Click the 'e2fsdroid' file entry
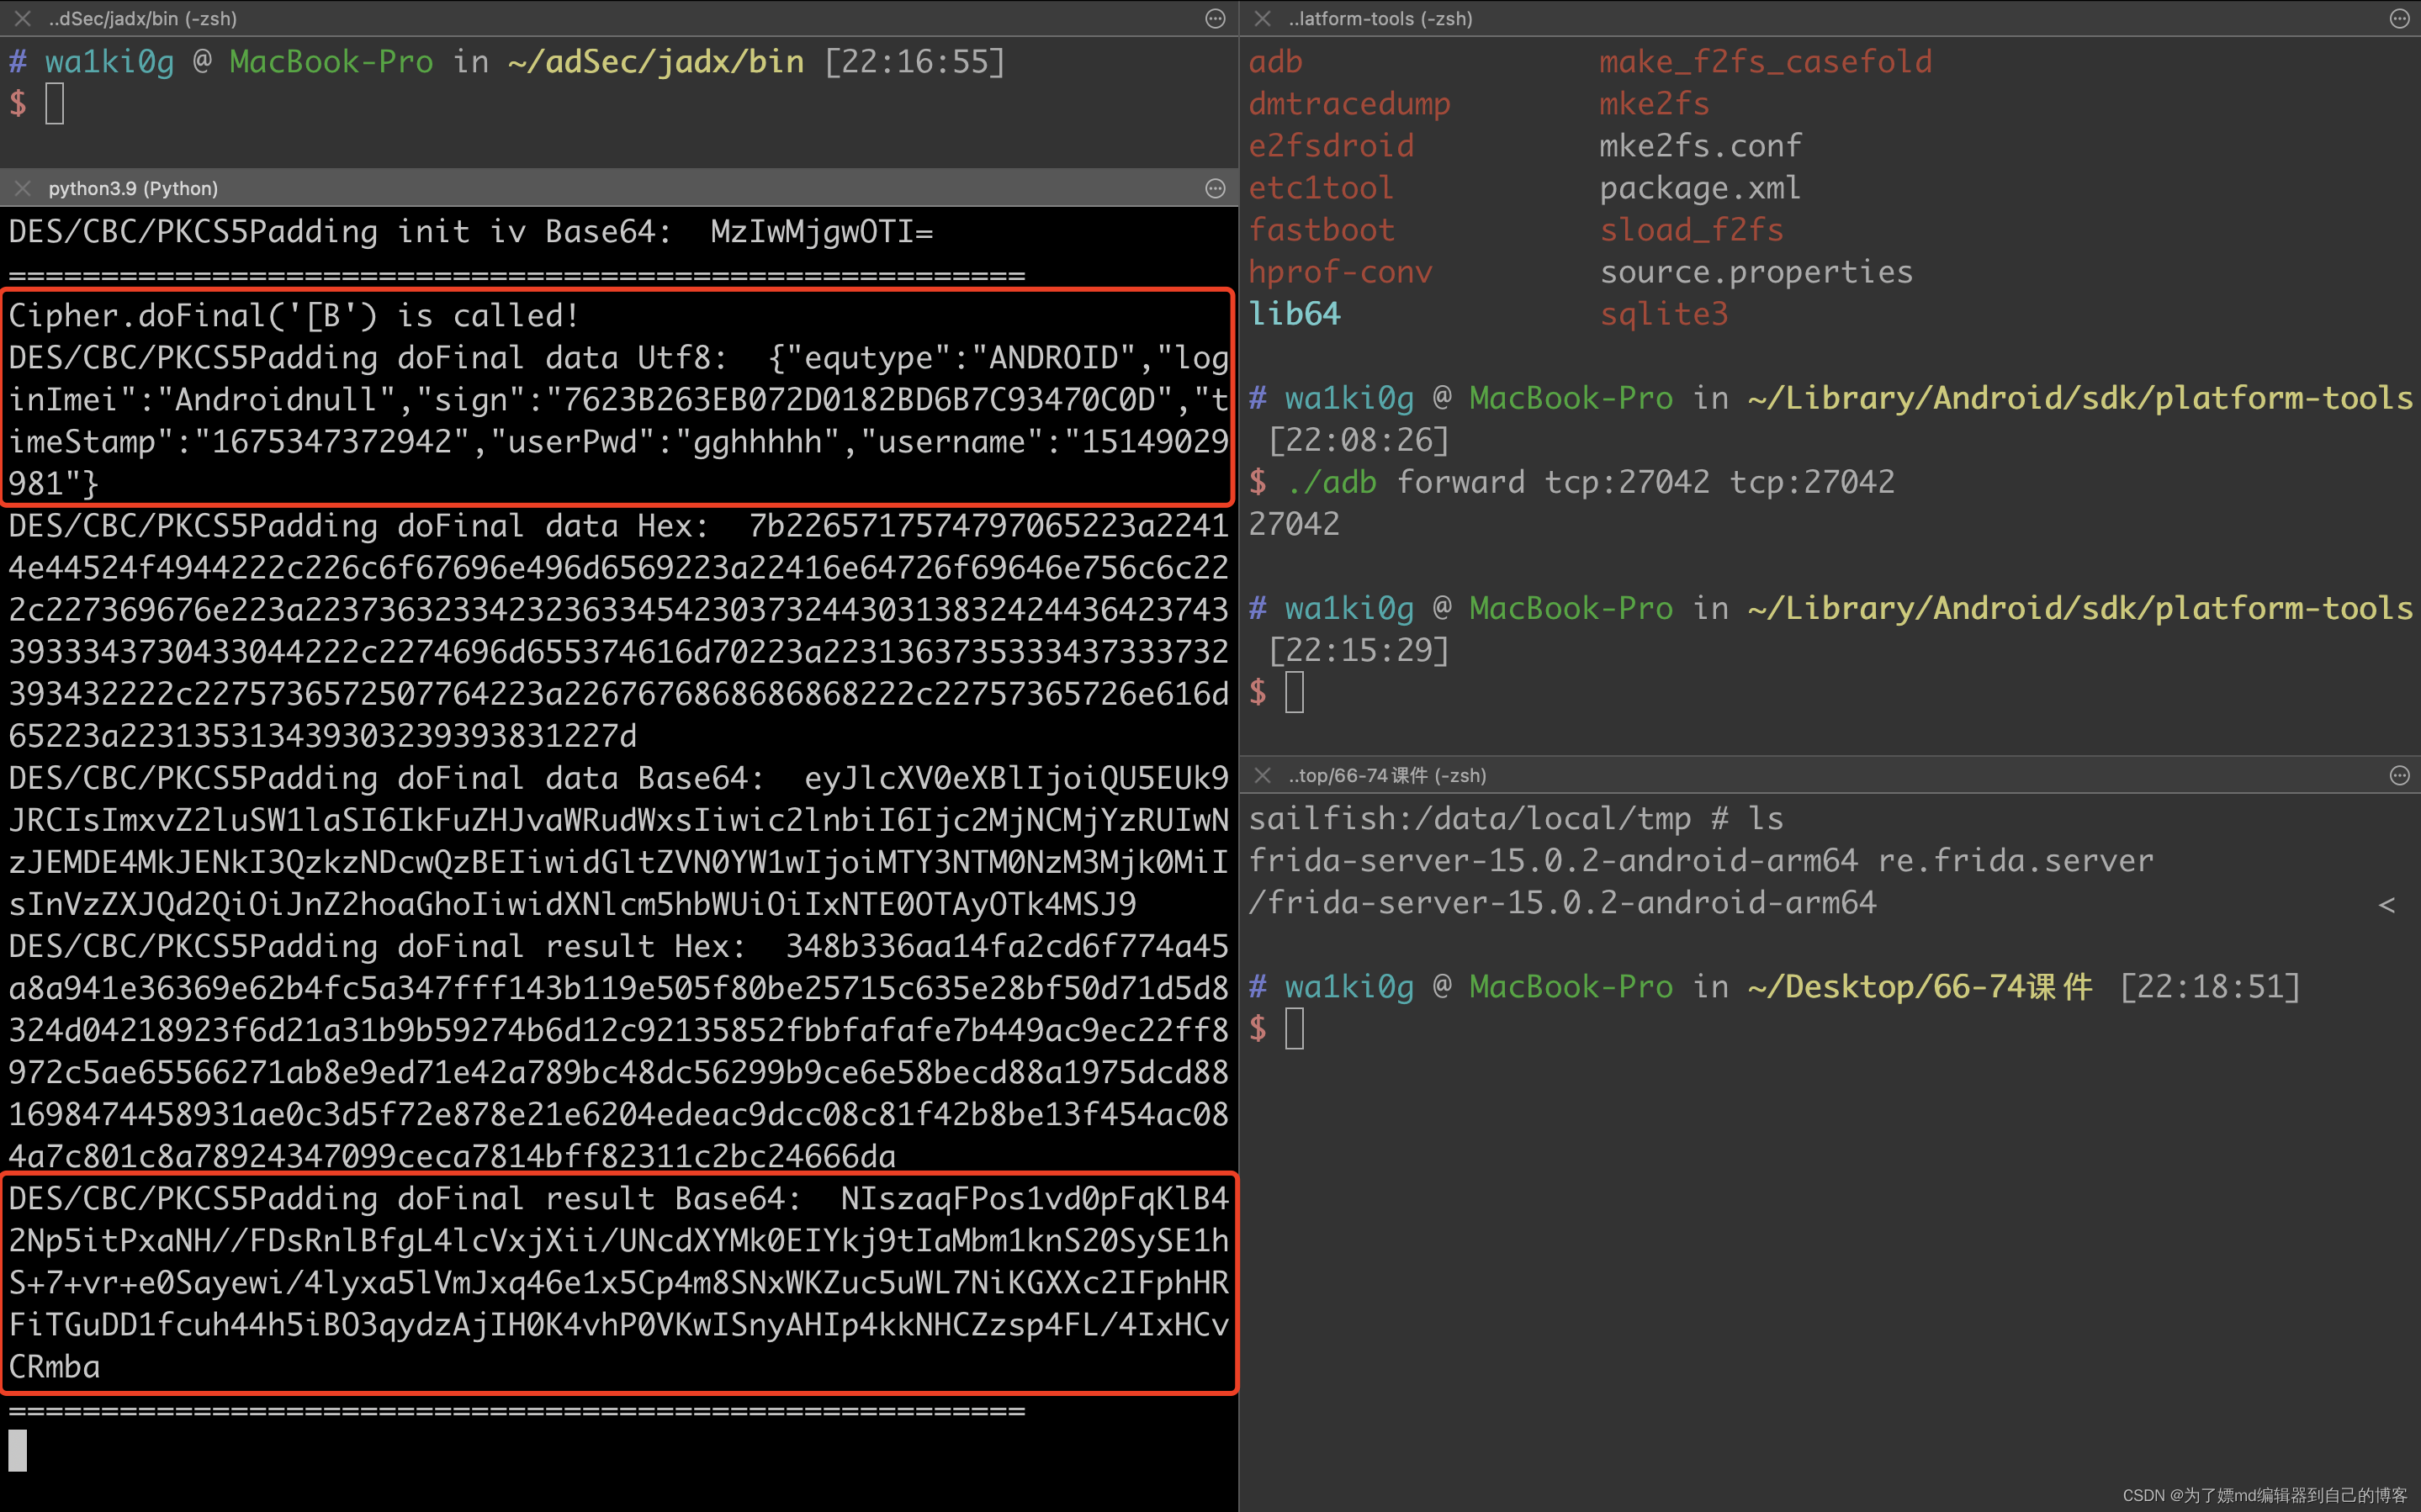Viewport: 2421px width, 1512px height. pos(1331,146)
